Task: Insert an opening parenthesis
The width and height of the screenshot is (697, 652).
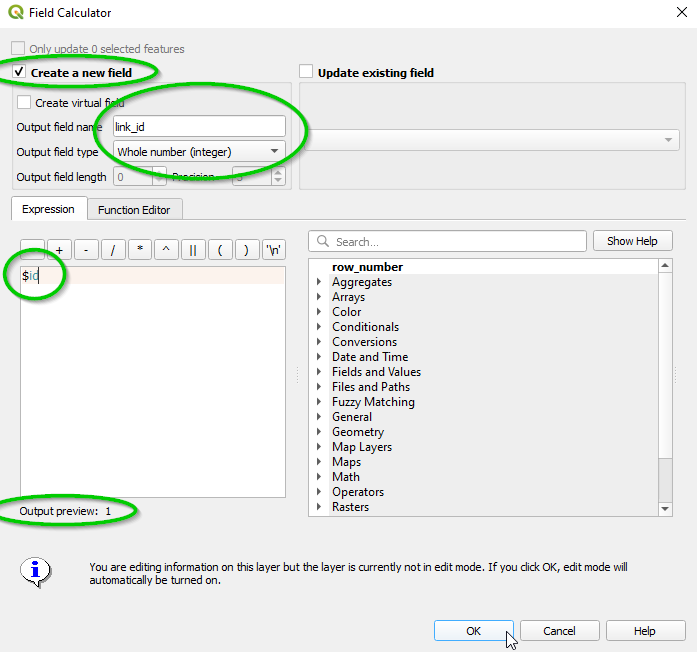Action: pyautogui.click(x=220, y=250)
